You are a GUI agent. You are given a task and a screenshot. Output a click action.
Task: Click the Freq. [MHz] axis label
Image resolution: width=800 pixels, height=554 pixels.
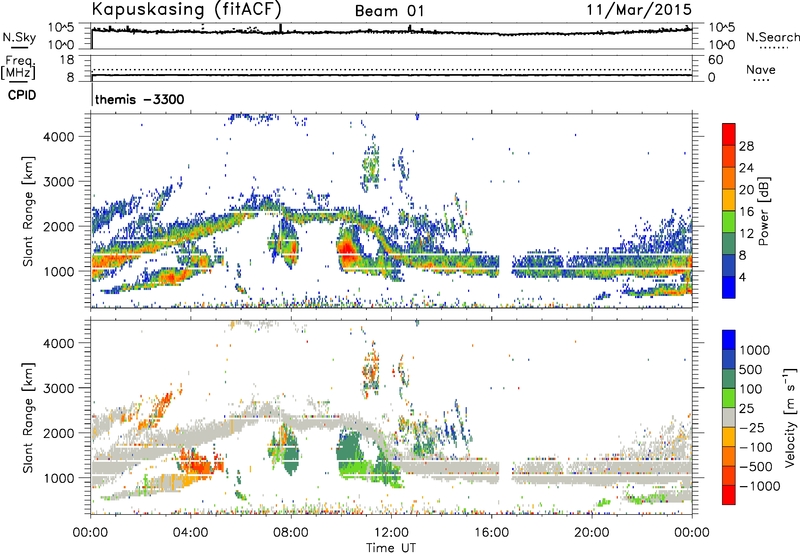click(18, 67)
